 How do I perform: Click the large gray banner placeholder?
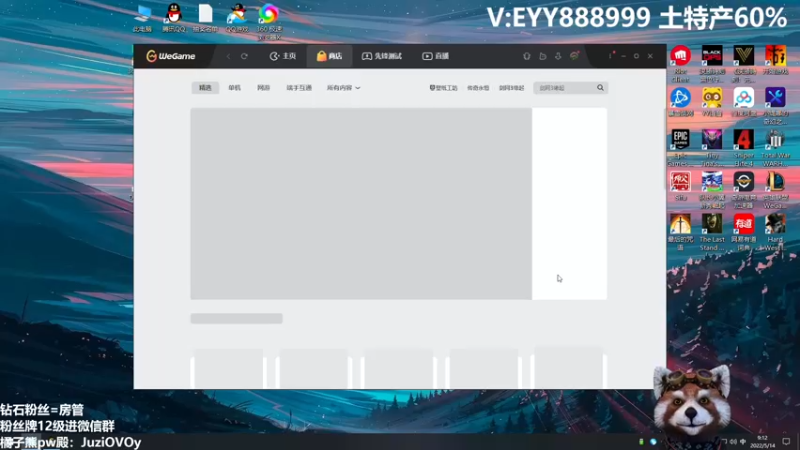(361, 204)
